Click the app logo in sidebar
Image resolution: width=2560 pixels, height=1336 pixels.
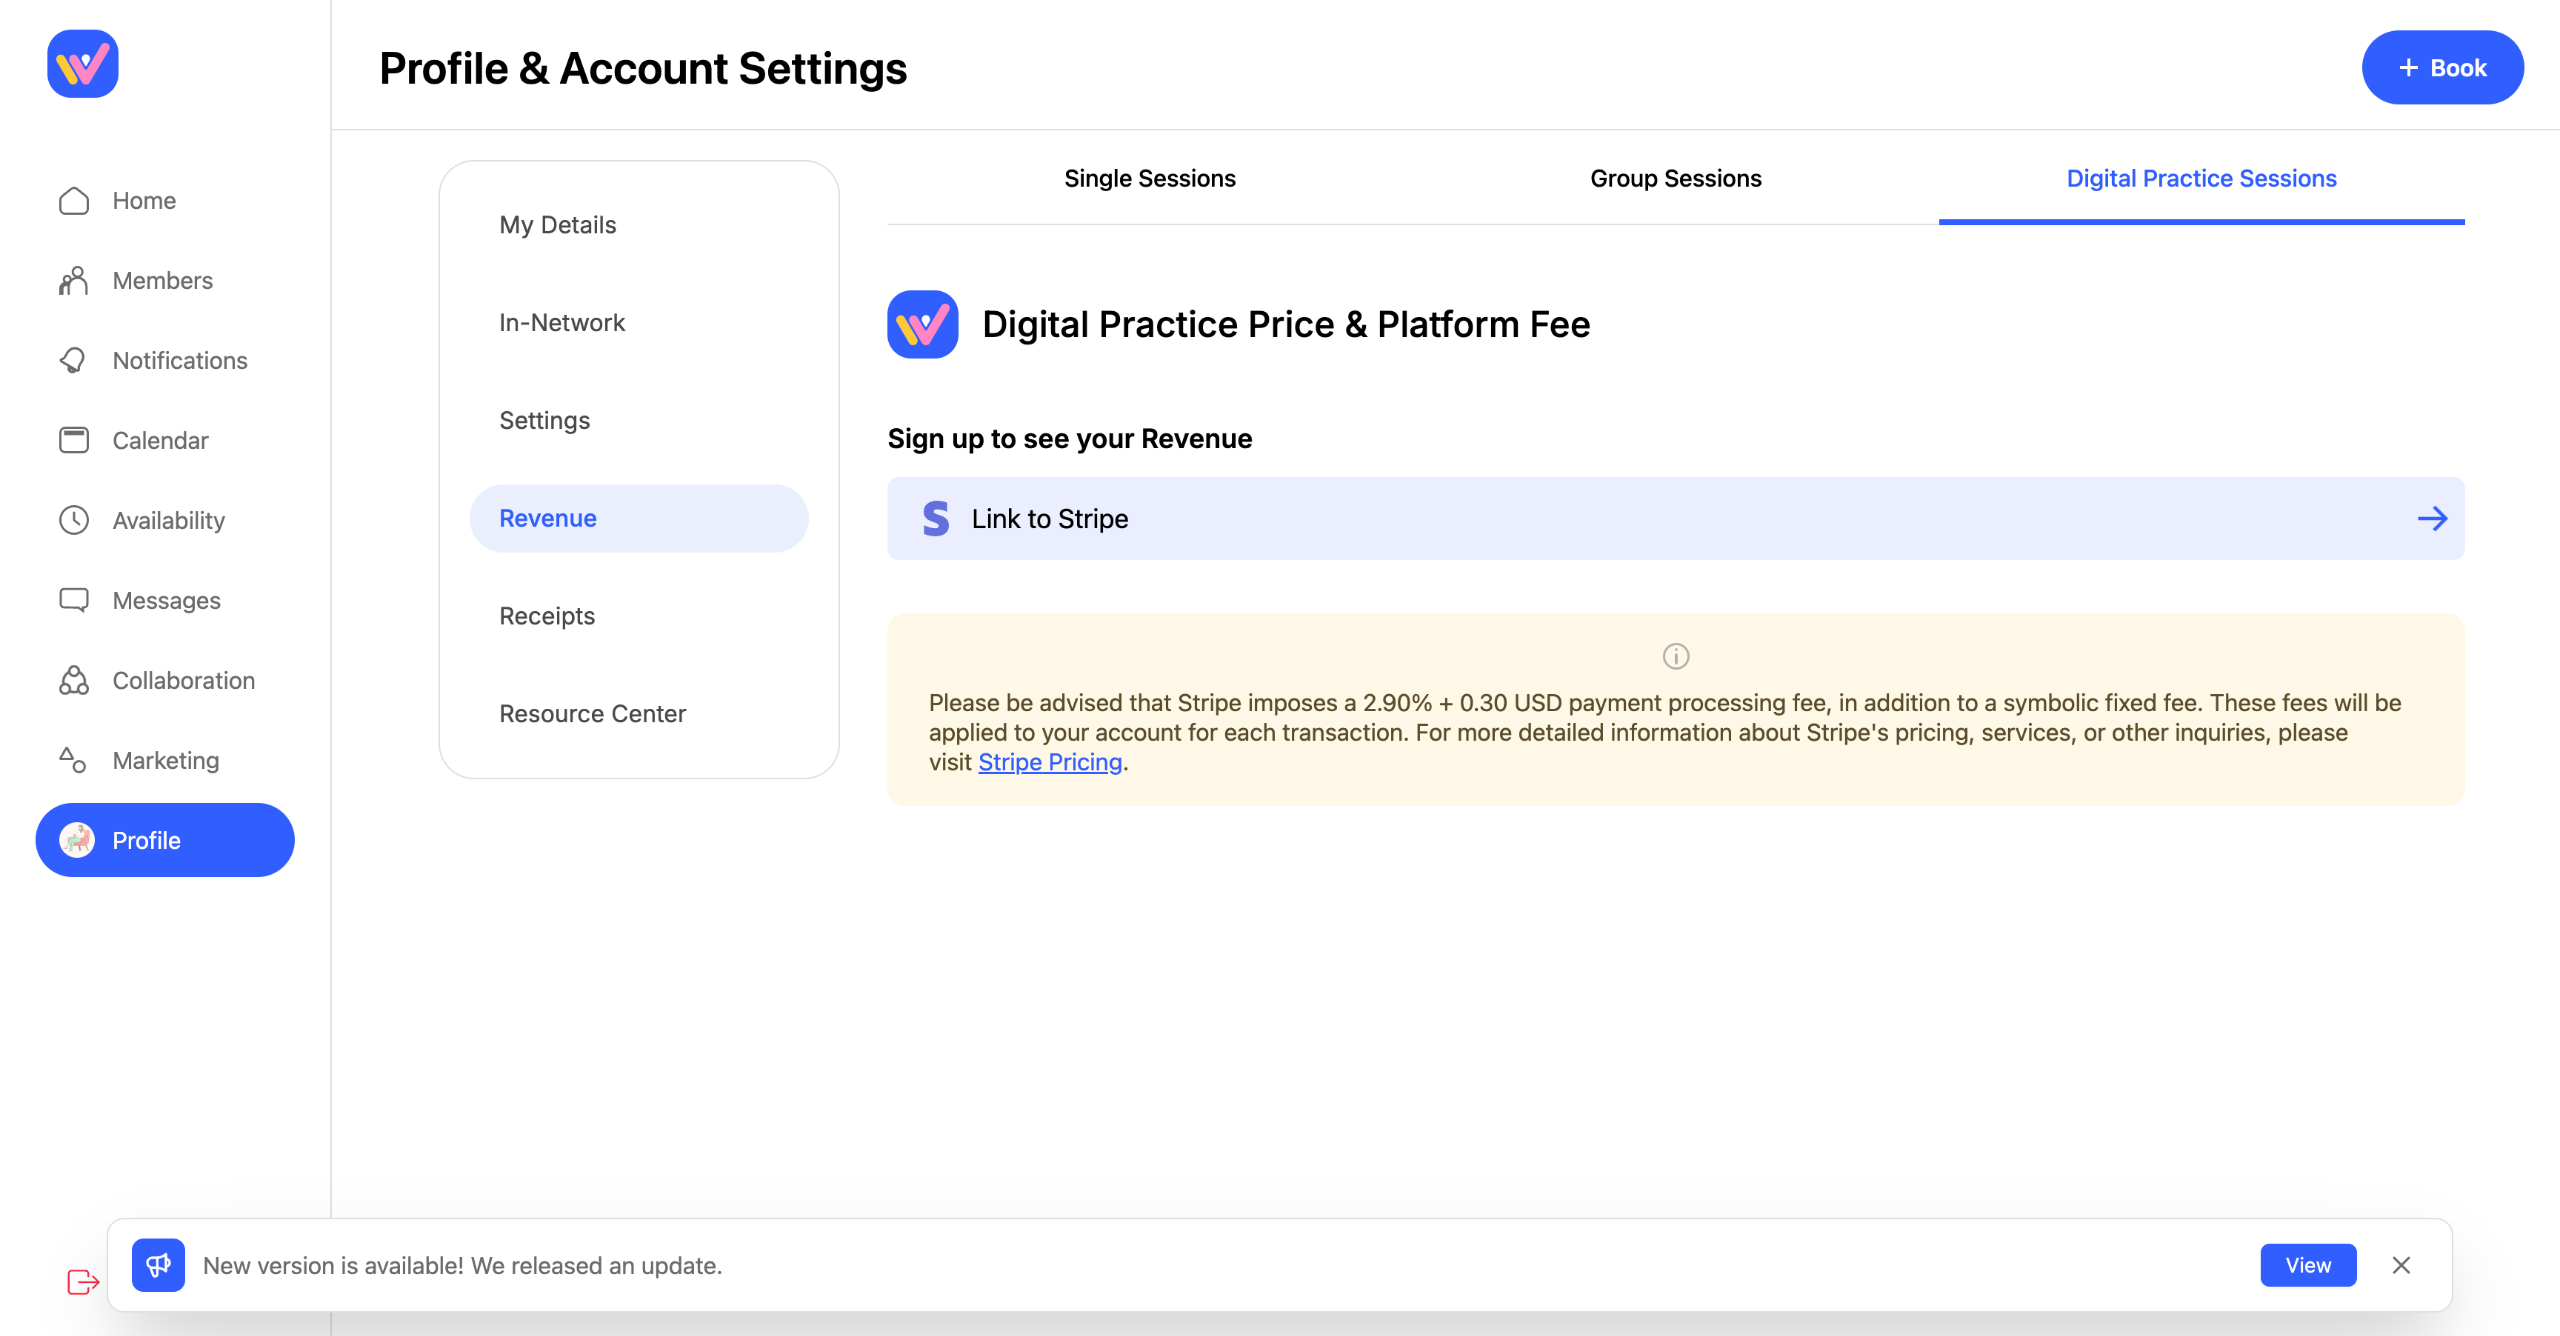pos(83,64)
